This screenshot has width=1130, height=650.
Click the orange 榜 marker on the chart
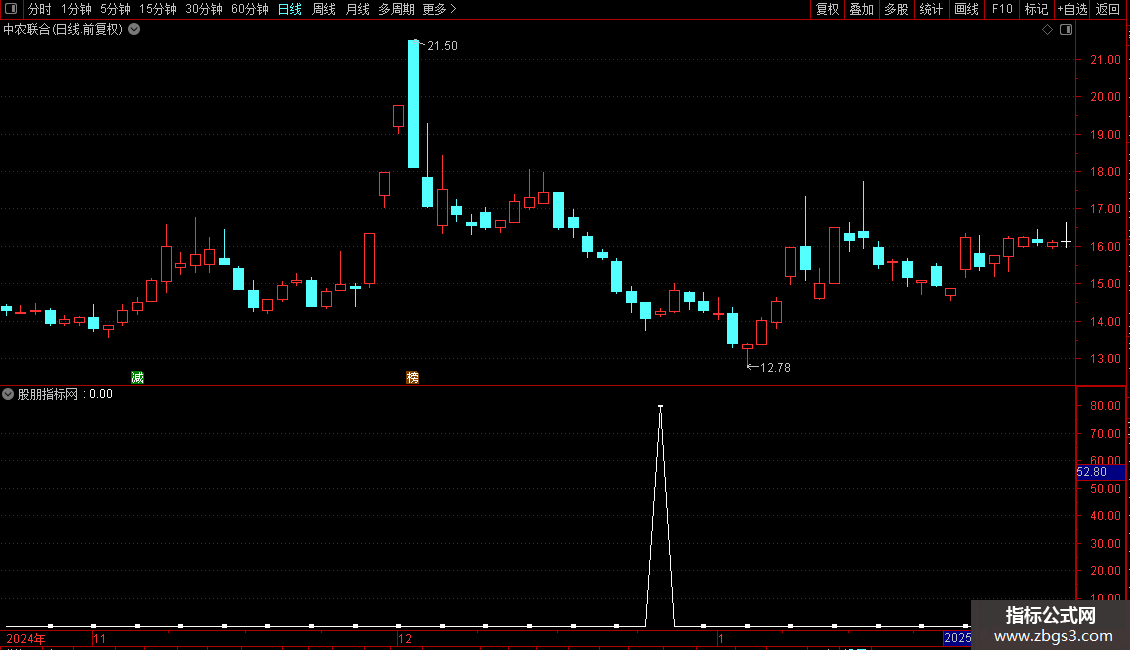click(412, 378)
